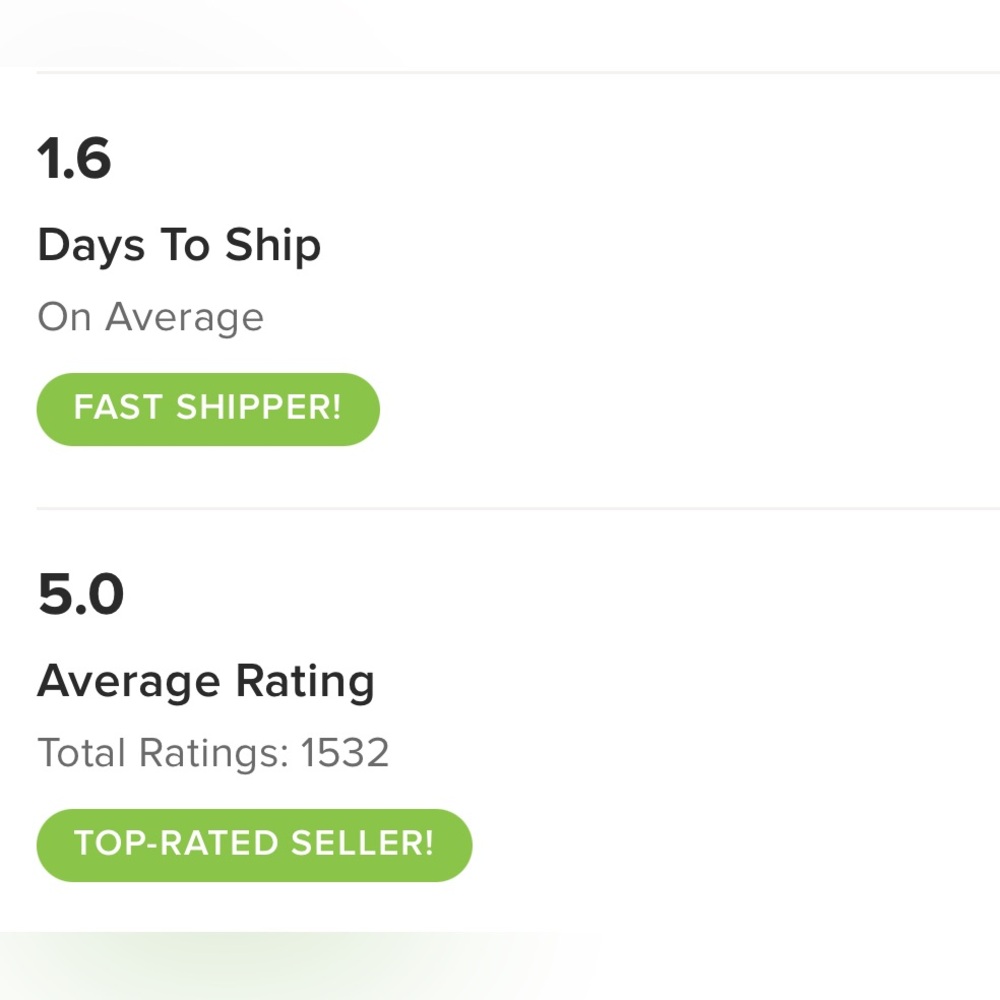Screen dimensions: 1000x1000
Task: Click the word Days in the heading
Action: pyautogui.click(x=91, y=245)
